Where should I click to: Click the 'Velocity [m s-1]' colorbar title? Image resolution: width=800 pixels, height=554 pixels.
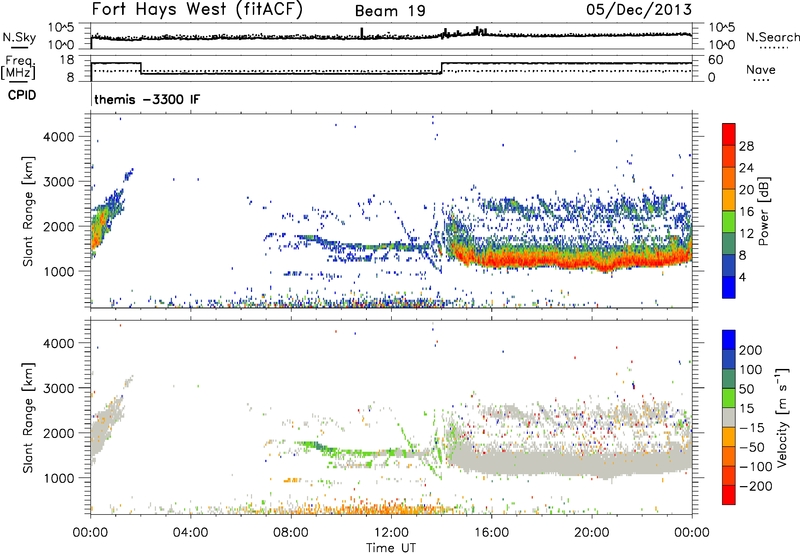pos(782,417)
